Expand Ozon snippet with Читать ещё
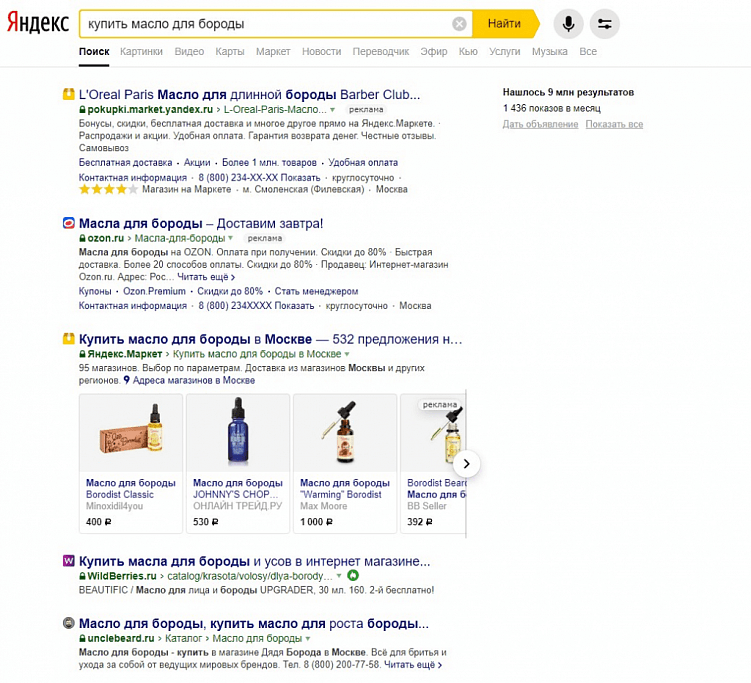751x683 pixels. tap(206, 277)
